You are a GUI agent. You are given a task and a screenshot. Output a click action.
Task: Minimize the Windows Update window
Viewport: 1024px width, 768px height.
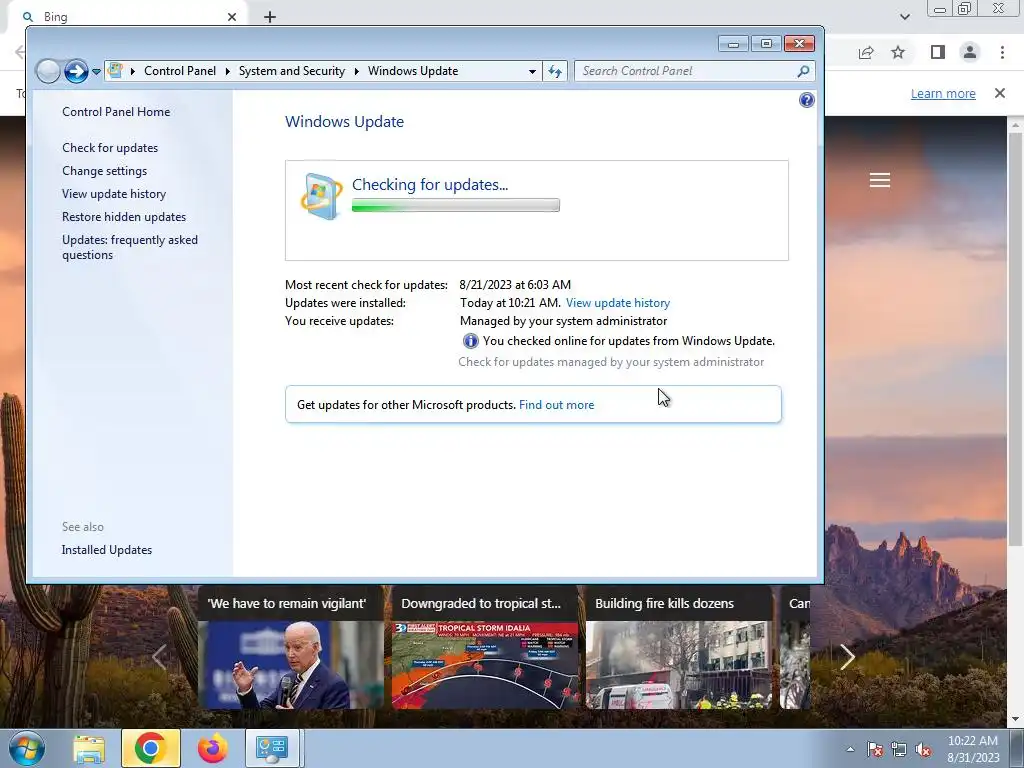733,44
